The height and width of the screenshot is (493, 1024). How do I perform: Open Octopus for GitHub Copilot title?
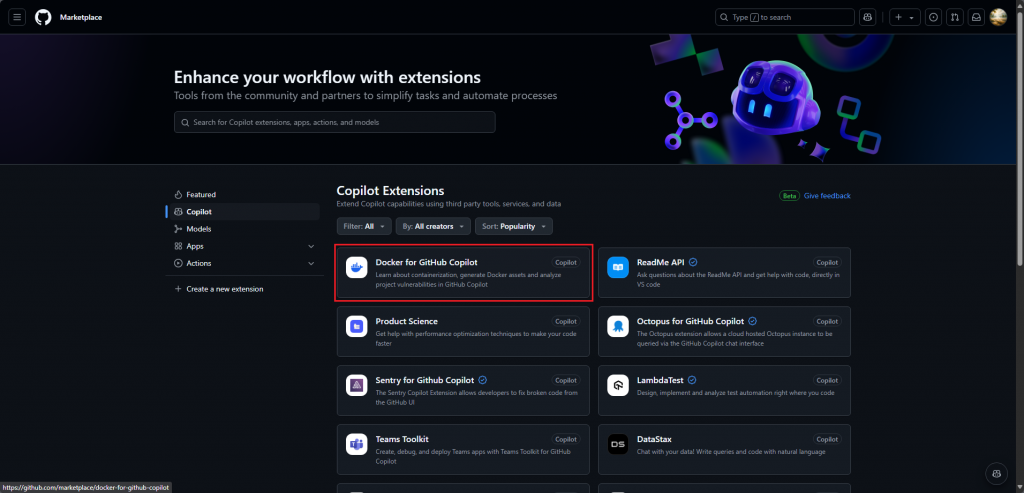click(x=690, y=321)
